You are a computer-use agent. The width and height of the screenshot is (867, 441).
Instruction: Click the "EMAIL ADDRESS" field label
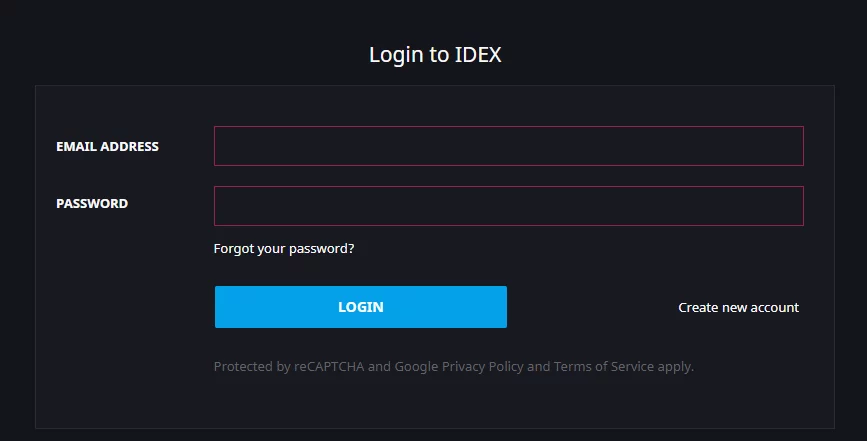point(107,147)
